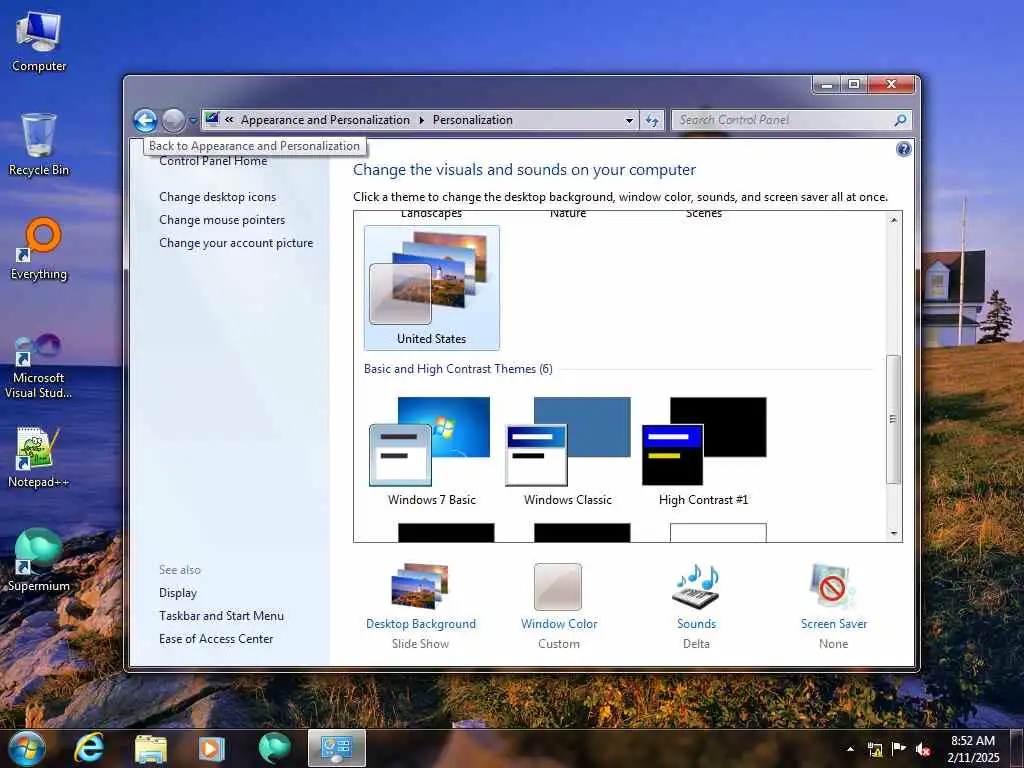This screenshot has width=1024, height=768.
Task: Open the Control Panel icon menu in the address bar
Action: point(212,120)
